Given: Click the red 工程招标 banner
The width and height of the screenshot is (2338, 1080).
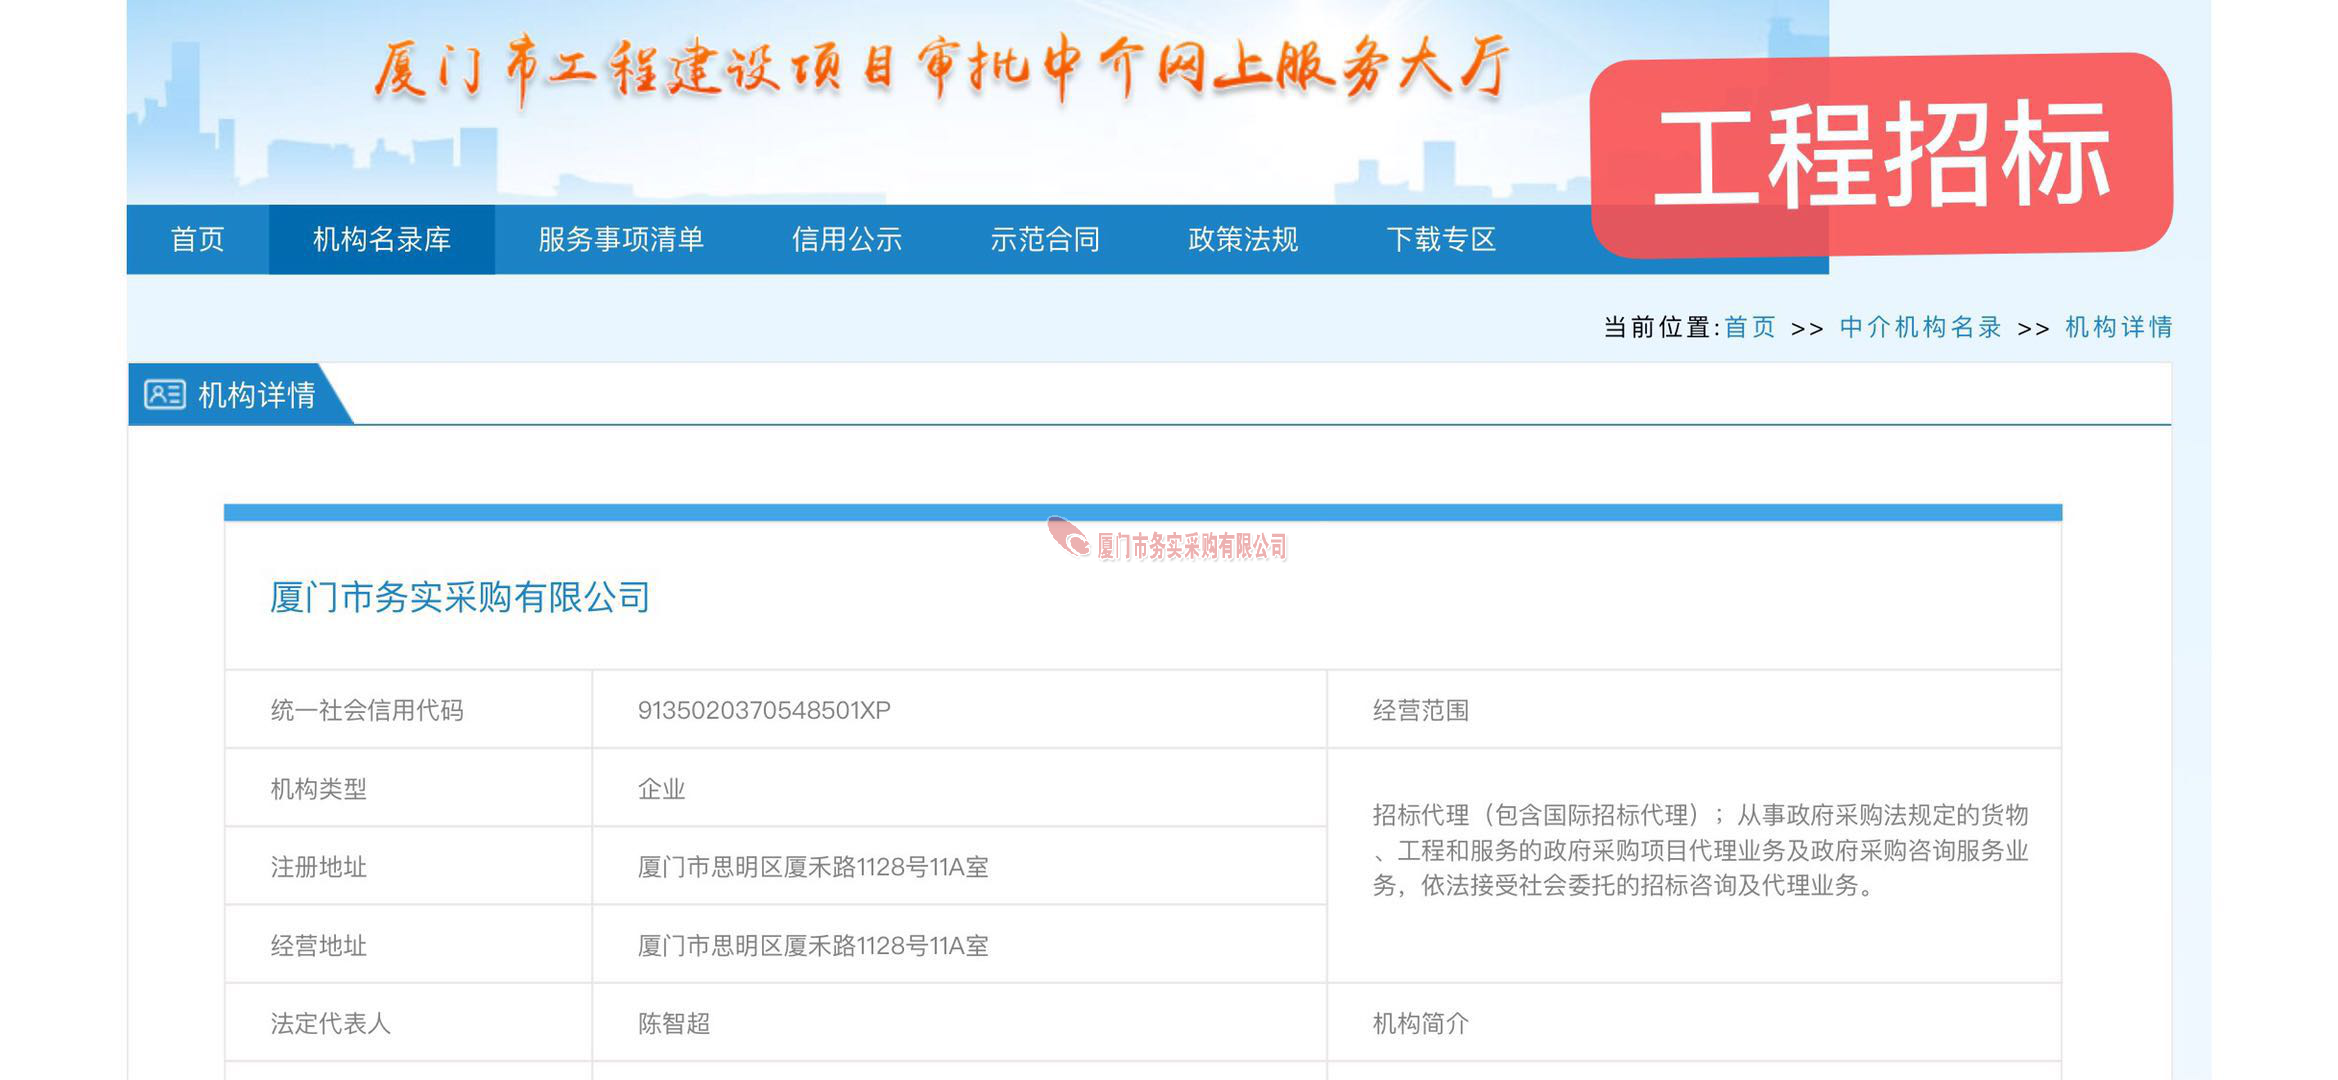Looking at the screenshot, I should click(1880, 155).
